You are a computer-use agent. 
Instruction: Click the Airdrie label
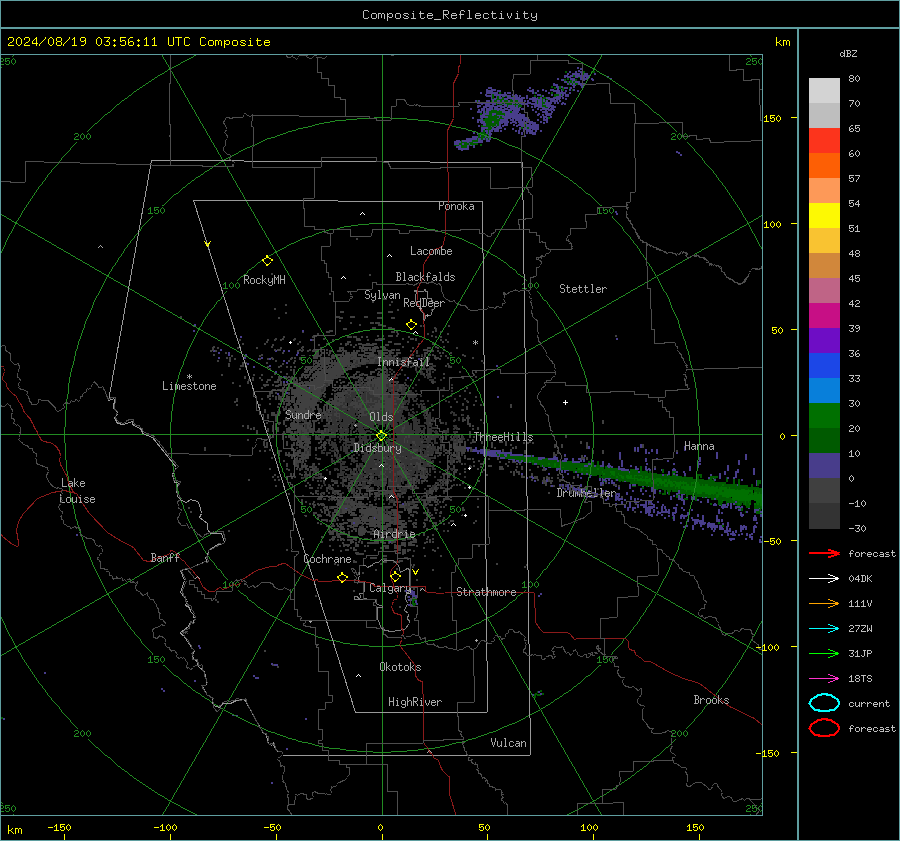394,534
